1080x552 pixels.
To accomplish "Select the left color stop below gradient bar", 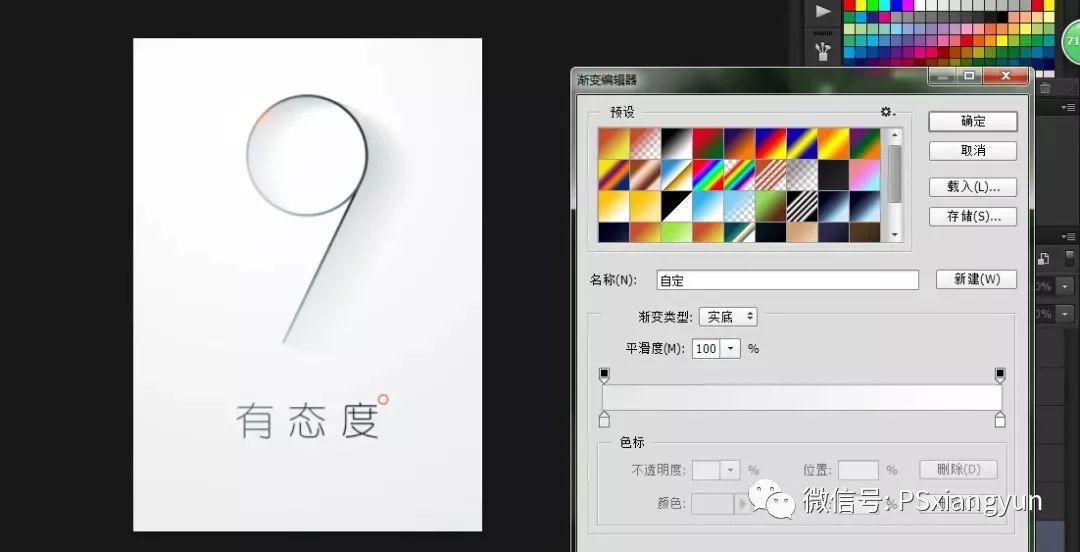I will [x=604, y=420].
